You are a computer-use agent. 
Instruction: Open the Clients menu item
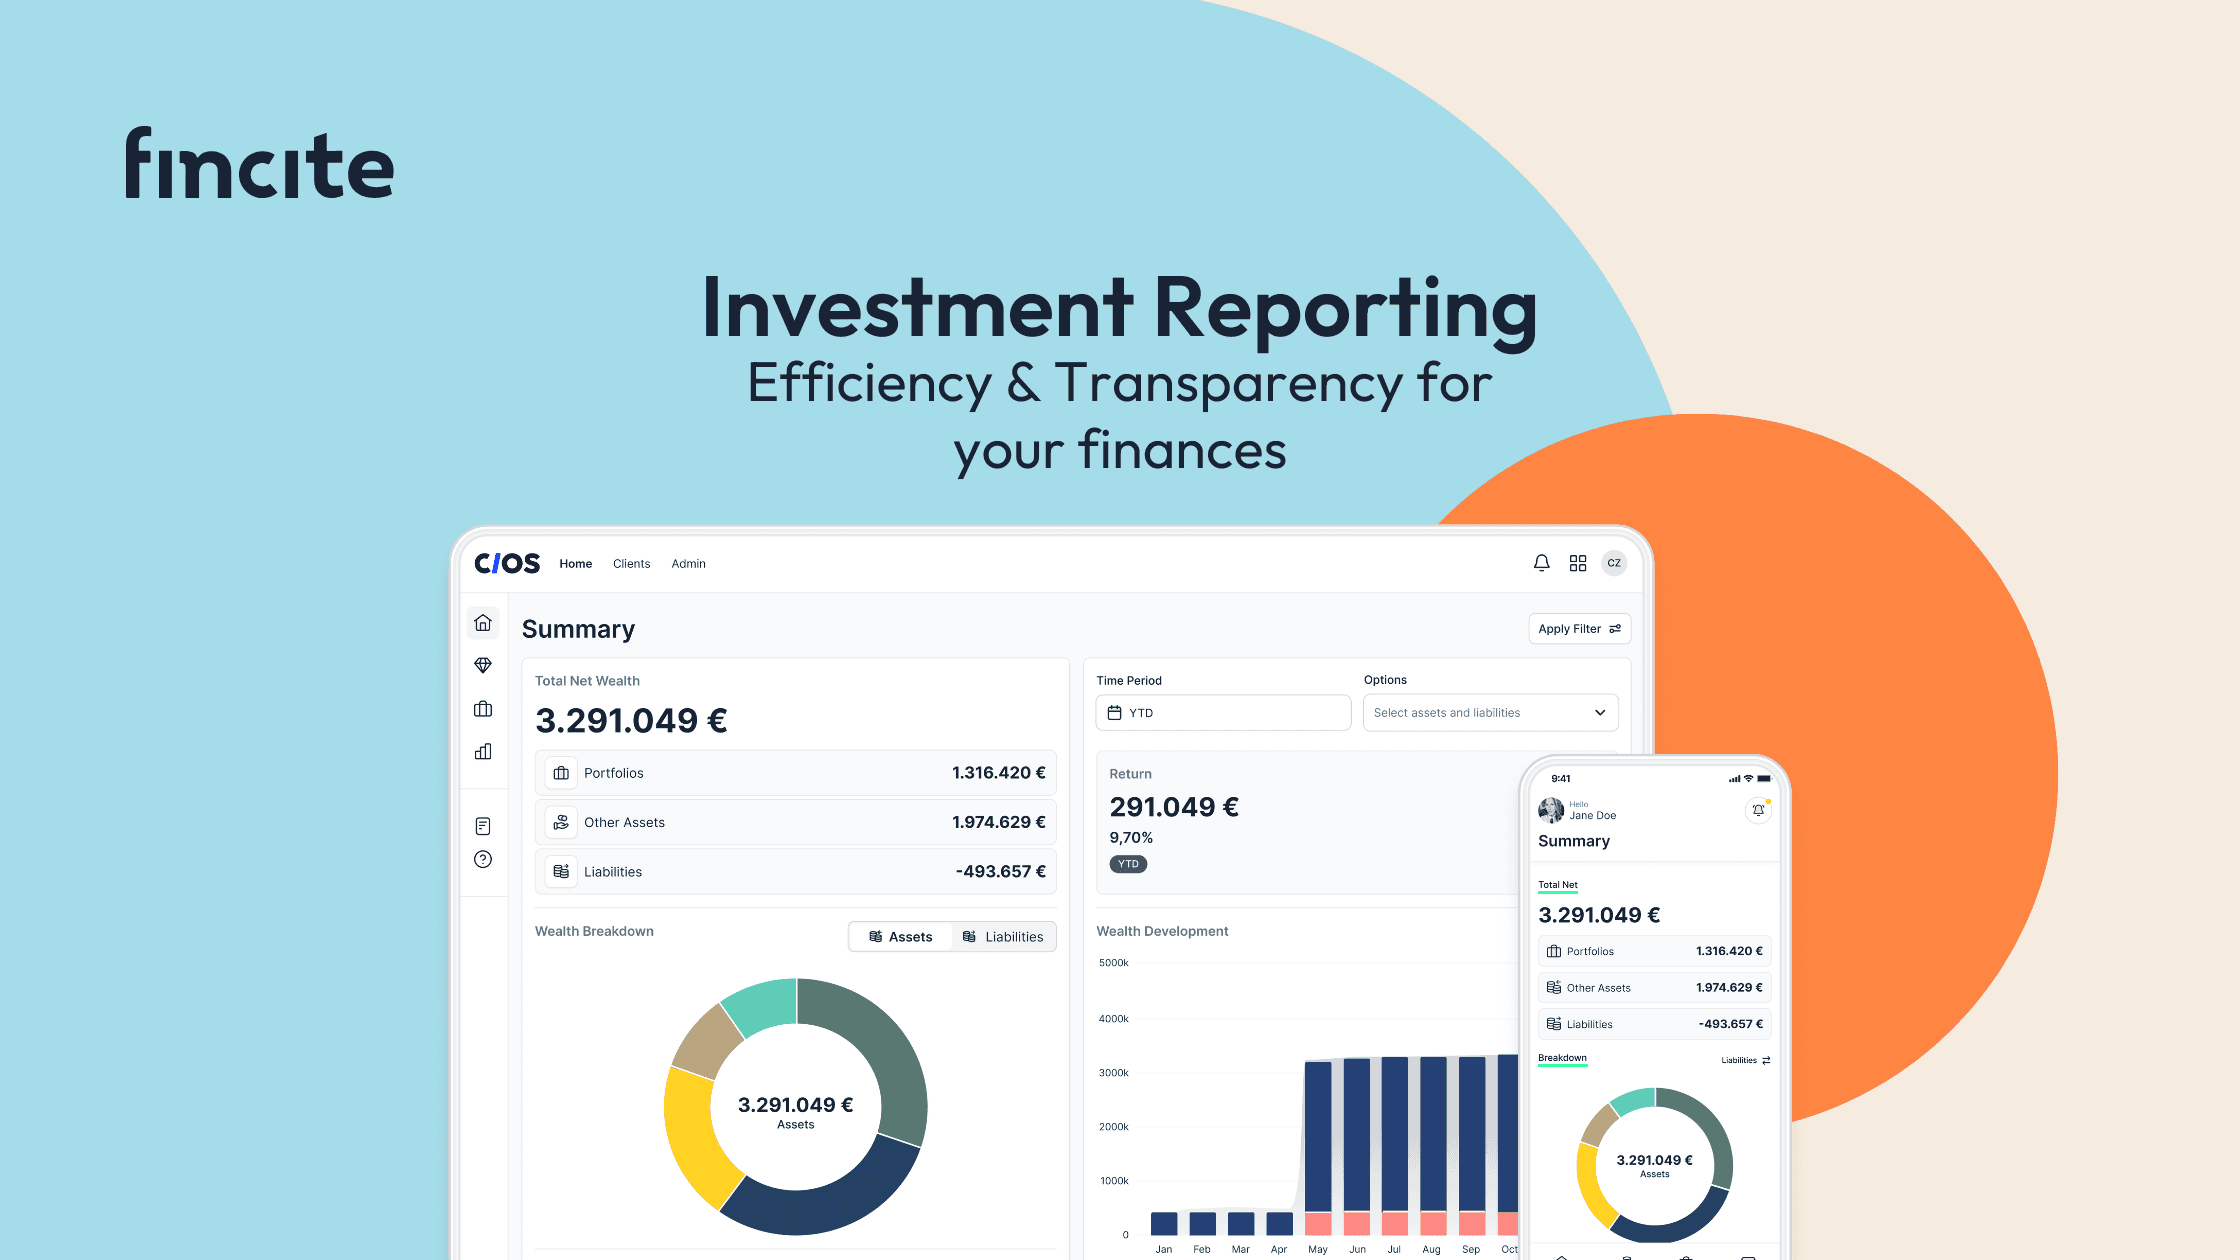[631, 564]
